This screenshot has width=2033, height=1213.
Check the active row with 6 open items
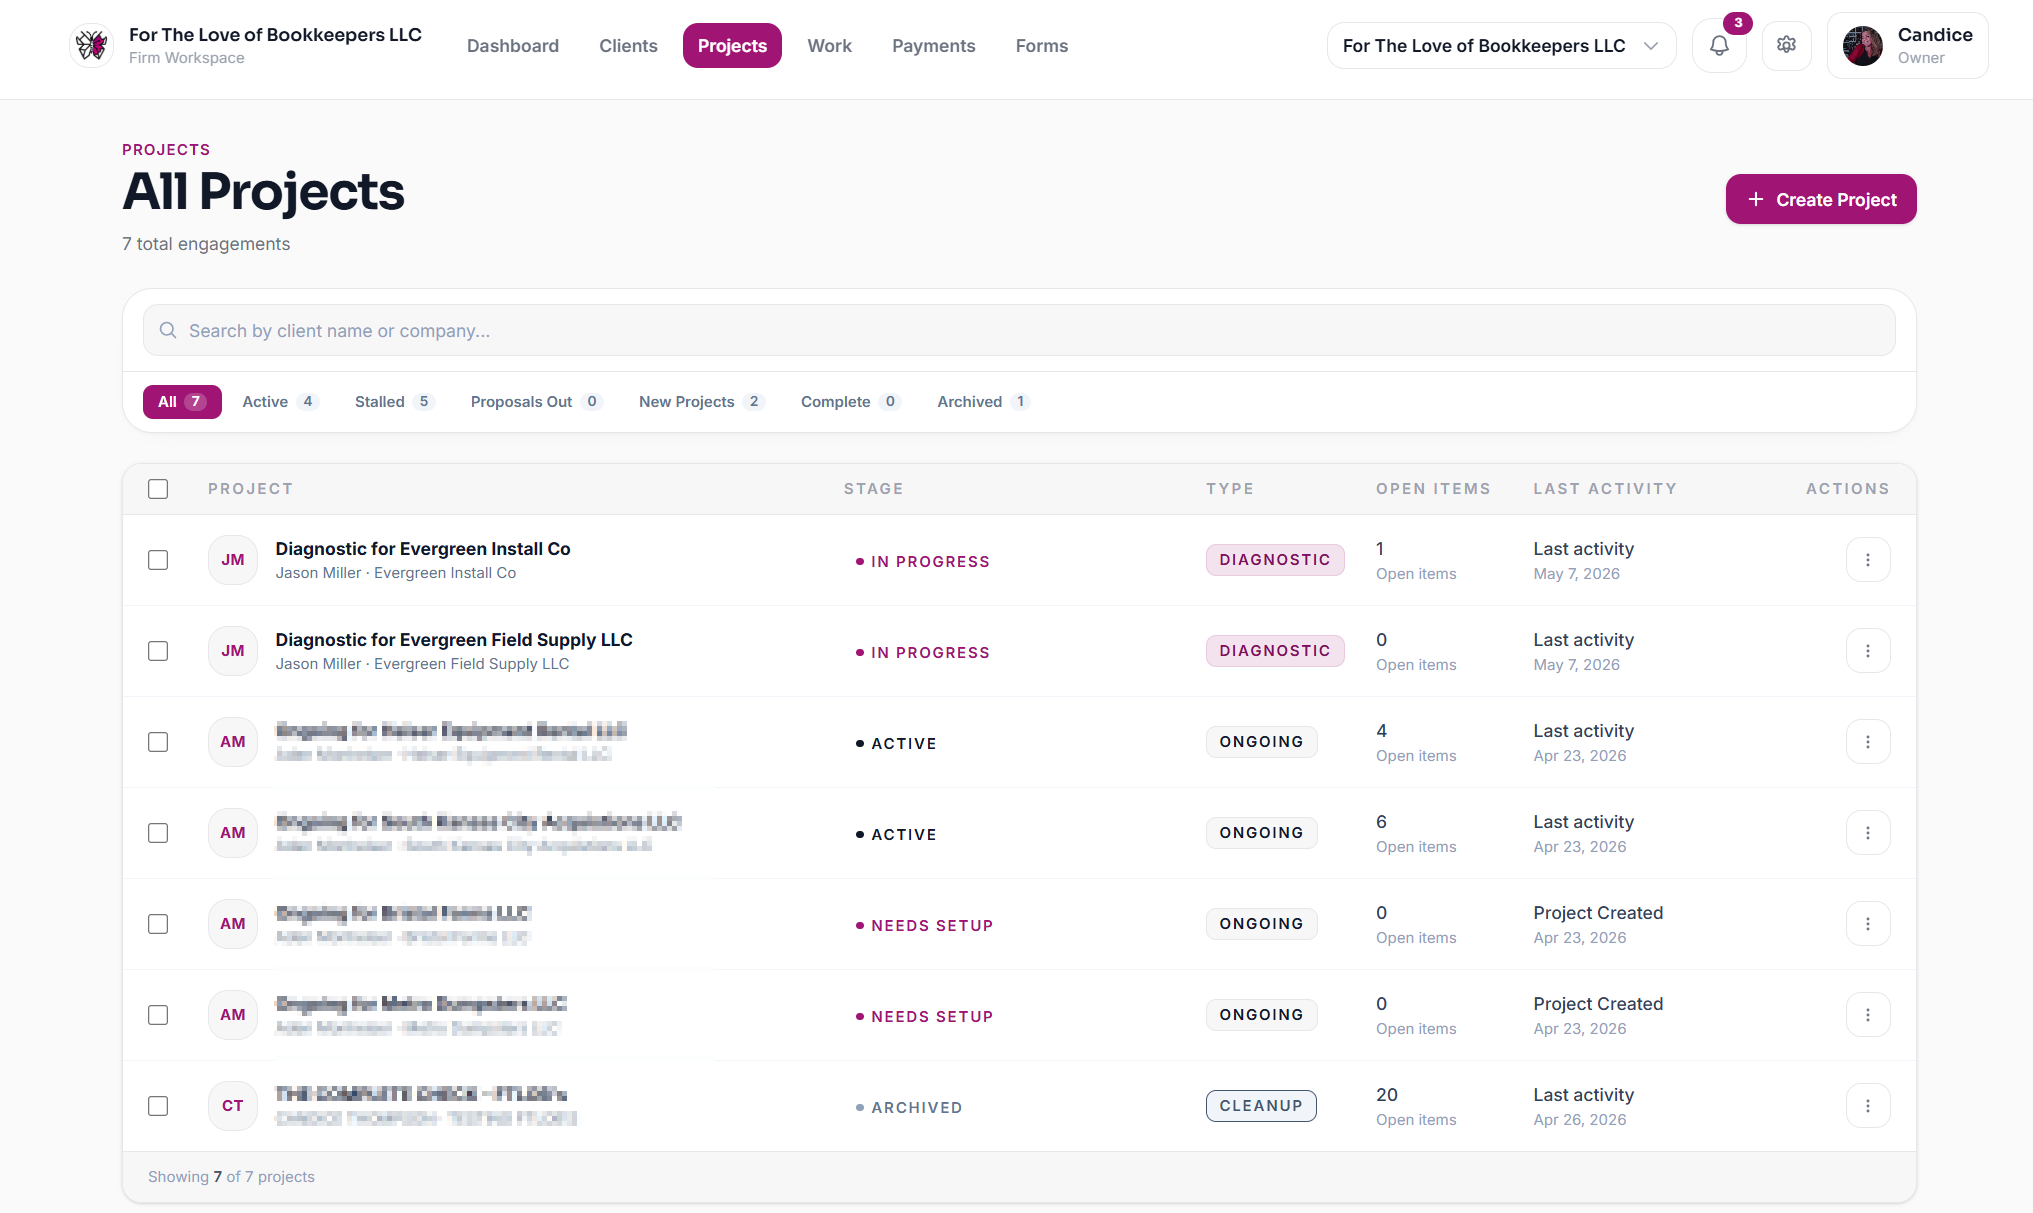coord(158,833)
